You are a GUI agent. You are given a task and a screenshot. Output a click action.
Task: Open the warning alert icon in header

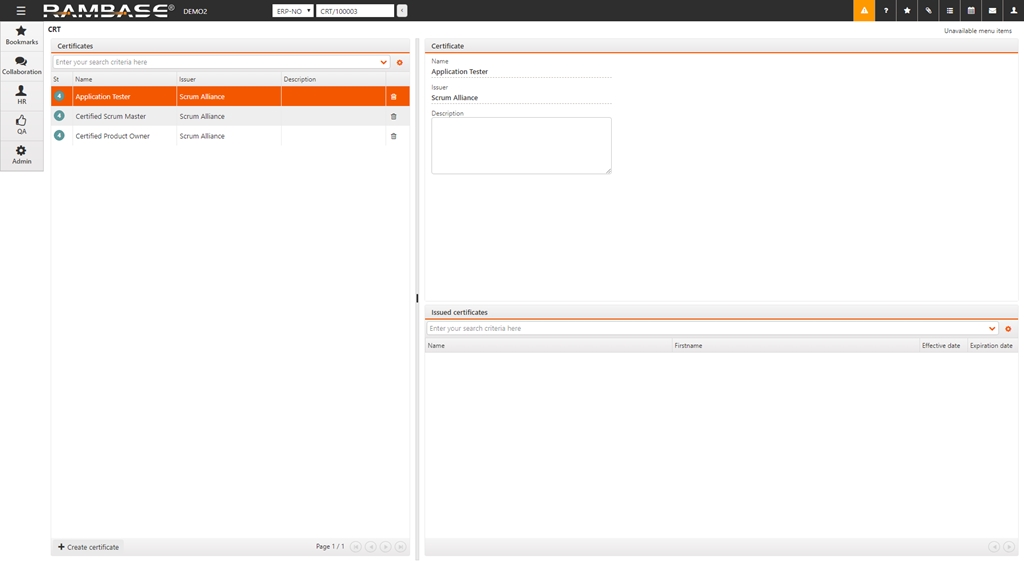[864, 11]
